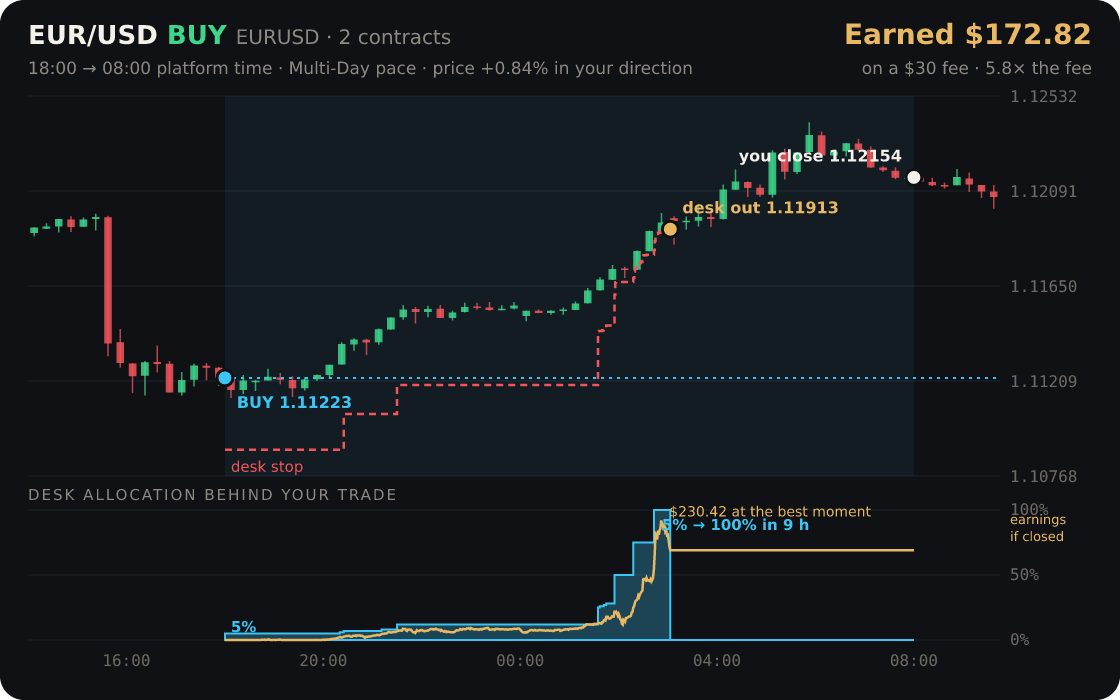Click the blue BUY entry marker dot
1120x700 pixels.
point(224,378)
